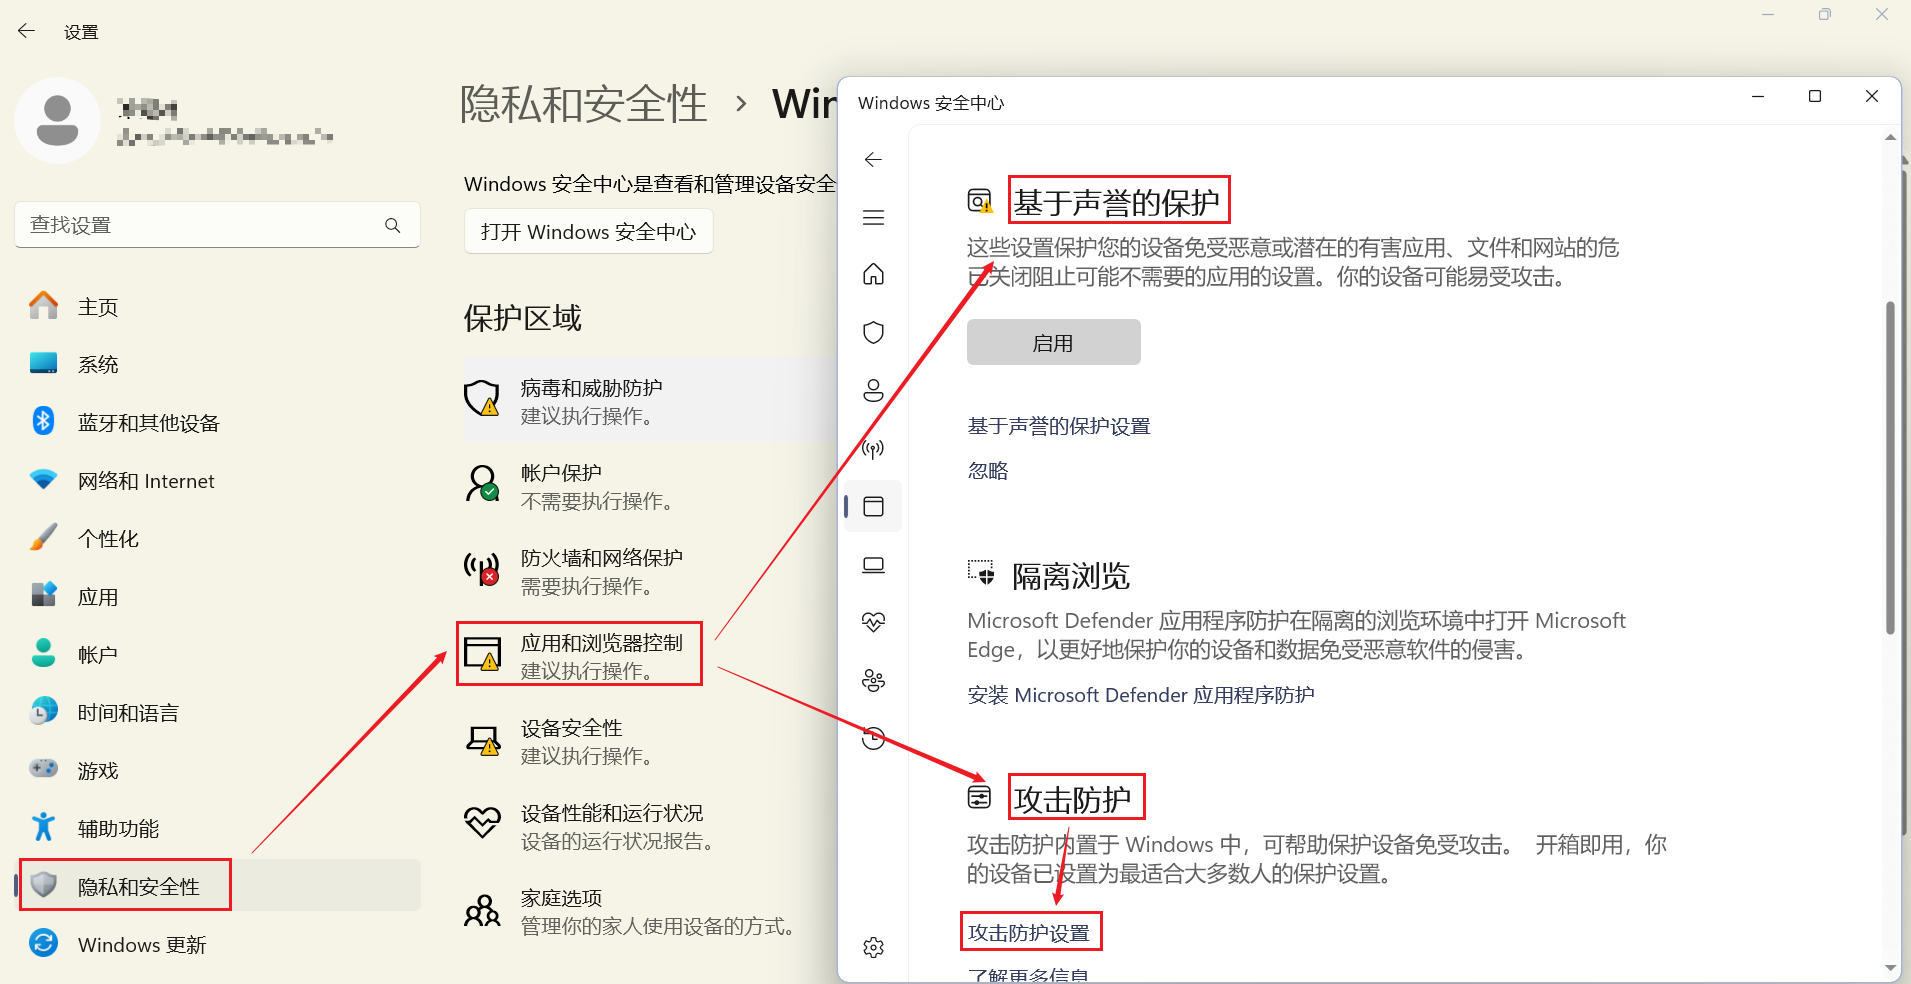This screenshot has height=984, width=1911.
Task: Open 攻击防护设置 link
Action: coord(1028,933)
